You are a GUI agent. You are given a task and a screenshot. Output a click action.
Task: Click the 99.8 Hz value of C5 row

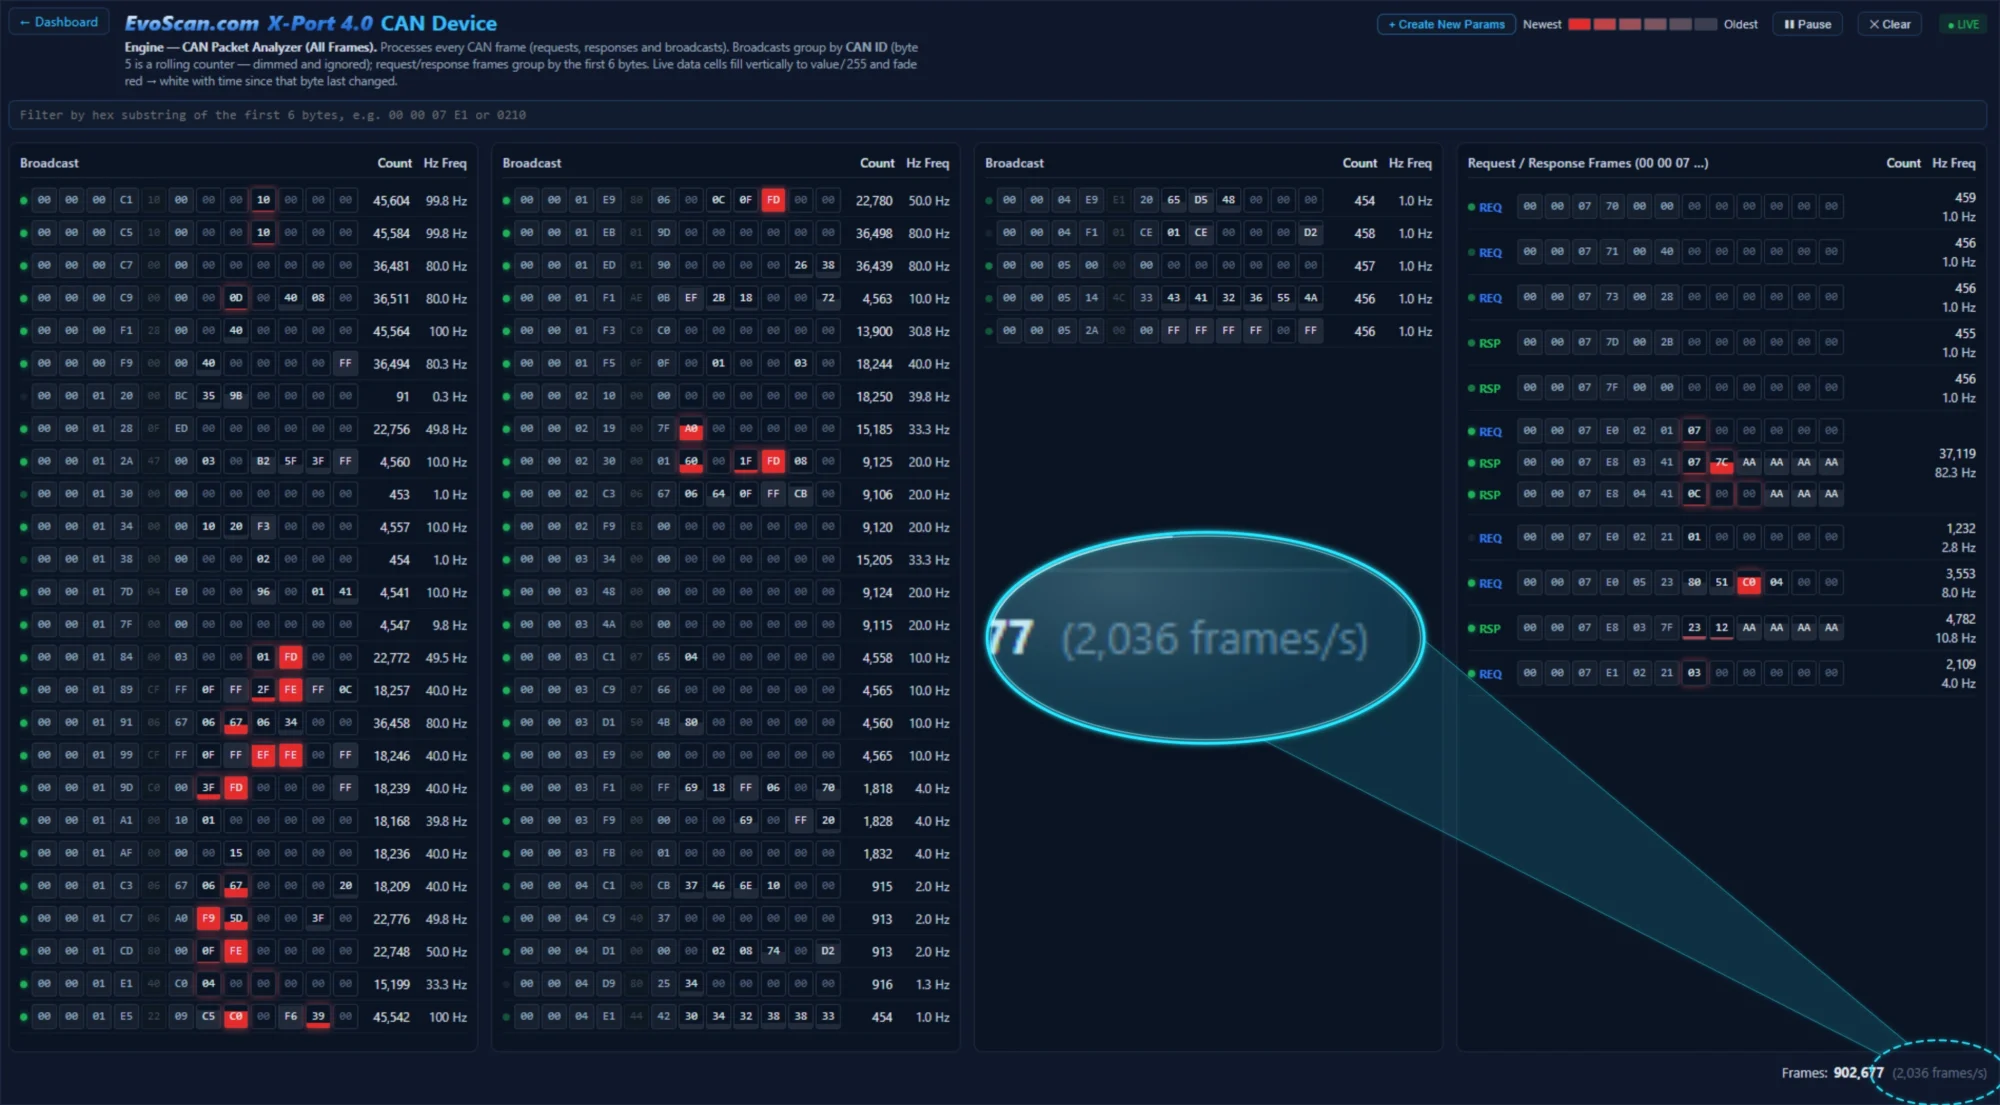tap(446, 233)
